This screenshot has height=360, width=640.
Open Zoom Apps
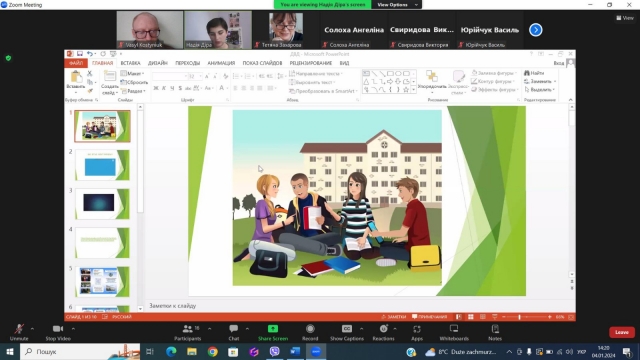[417, 332]
